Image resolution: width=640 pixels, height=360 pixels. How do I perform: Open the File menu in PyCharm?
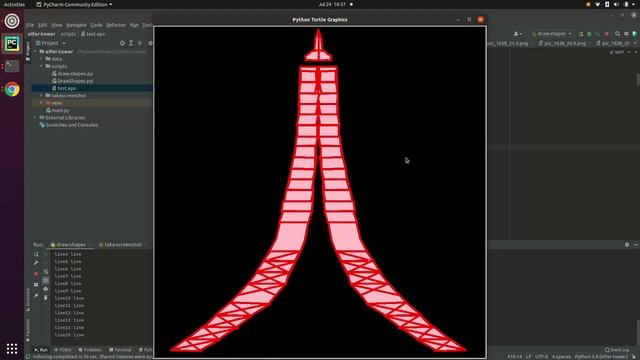[30, 25]
